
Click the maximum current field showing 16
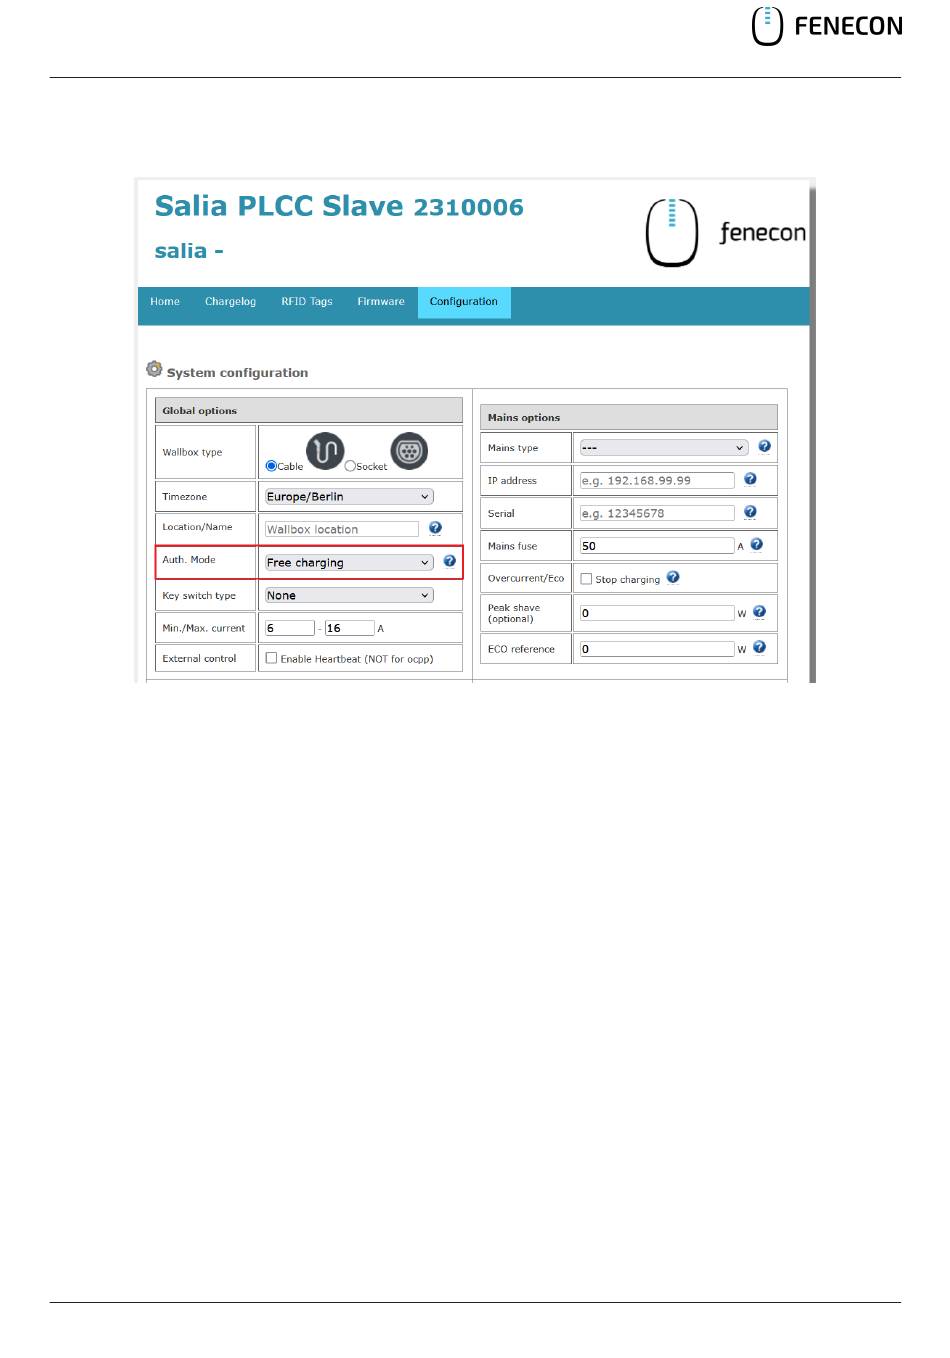350,628
